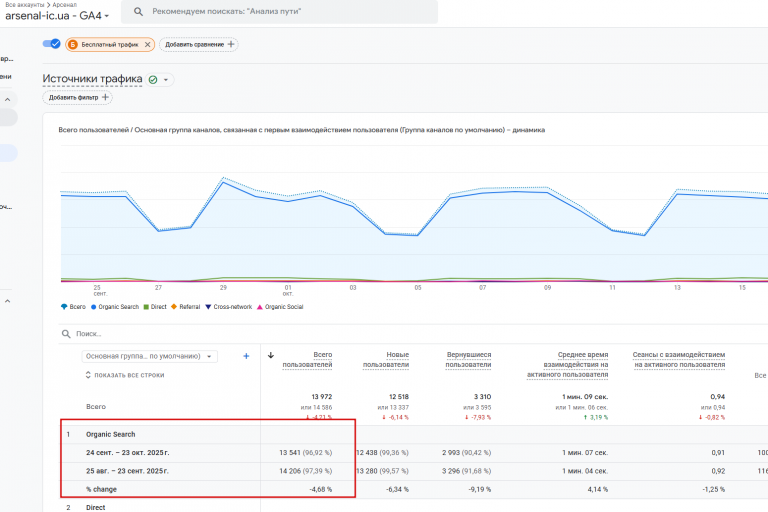Remove the Бесплатный трафик comparison chip
The width and height of the screenshot is (768, 512).
pos(147,45)
